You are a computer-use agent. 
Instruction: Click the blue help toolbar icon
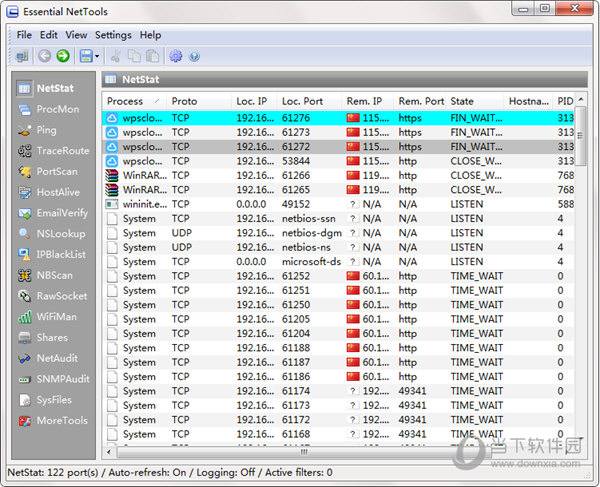pyautogui.click(x=194, y=56)
